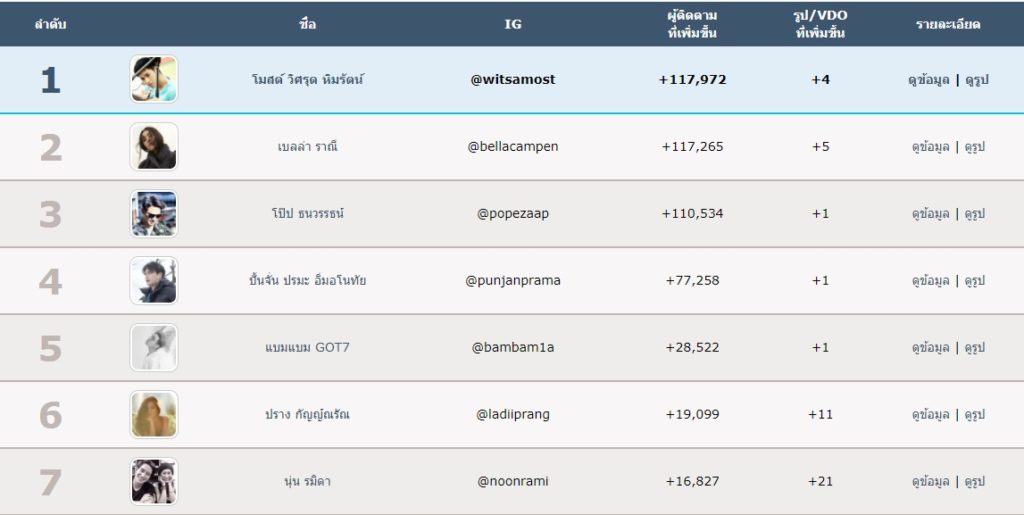Click the ลำดับ rank column header
The height and width of the screenshot is (515, 1024).
50,24
